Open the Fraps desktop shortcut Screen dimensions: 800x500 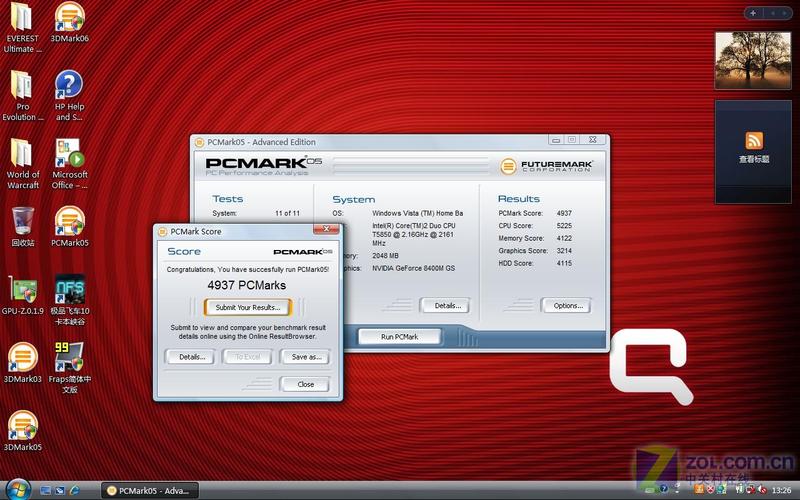tap(69, 367)
